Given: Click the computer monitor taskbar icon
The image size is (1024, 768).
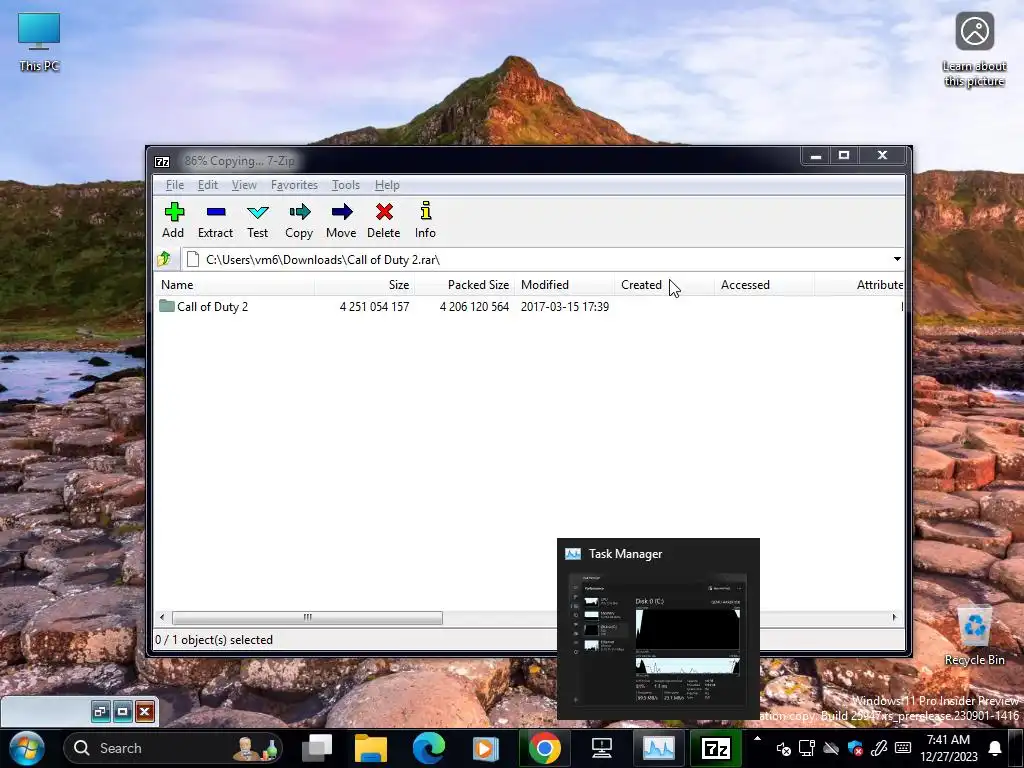Looking at the screenshot, I should tap(601, 748).
